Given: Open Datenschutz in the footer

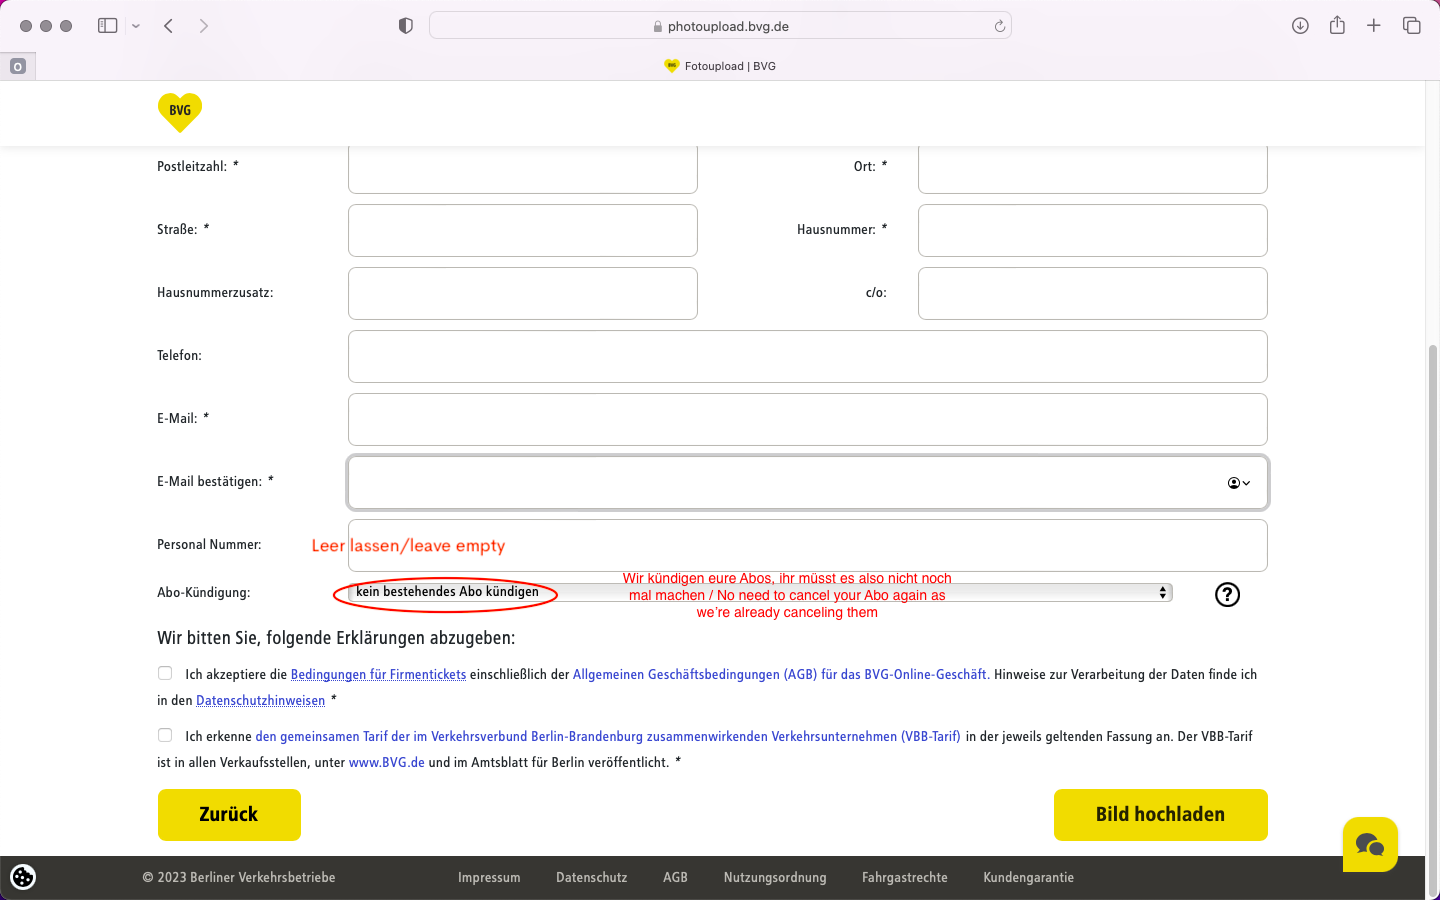Looking at the screenshot, I should click(x=592, y=877).
